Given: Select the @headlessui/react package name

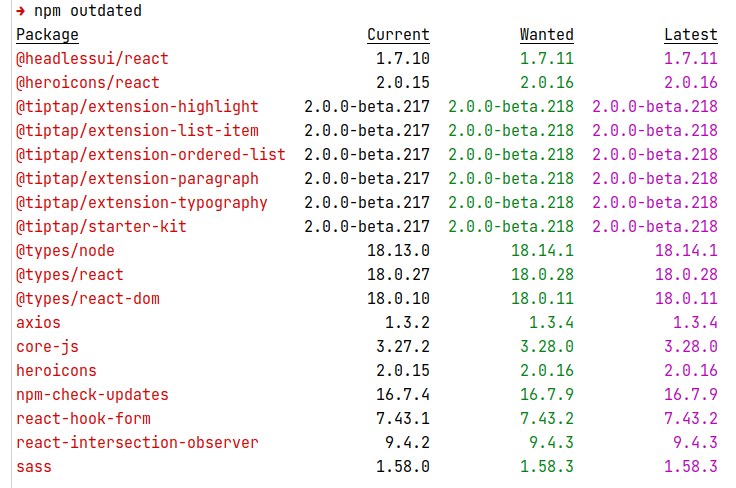Looking at the screenshot, I should tap(92, 59).
